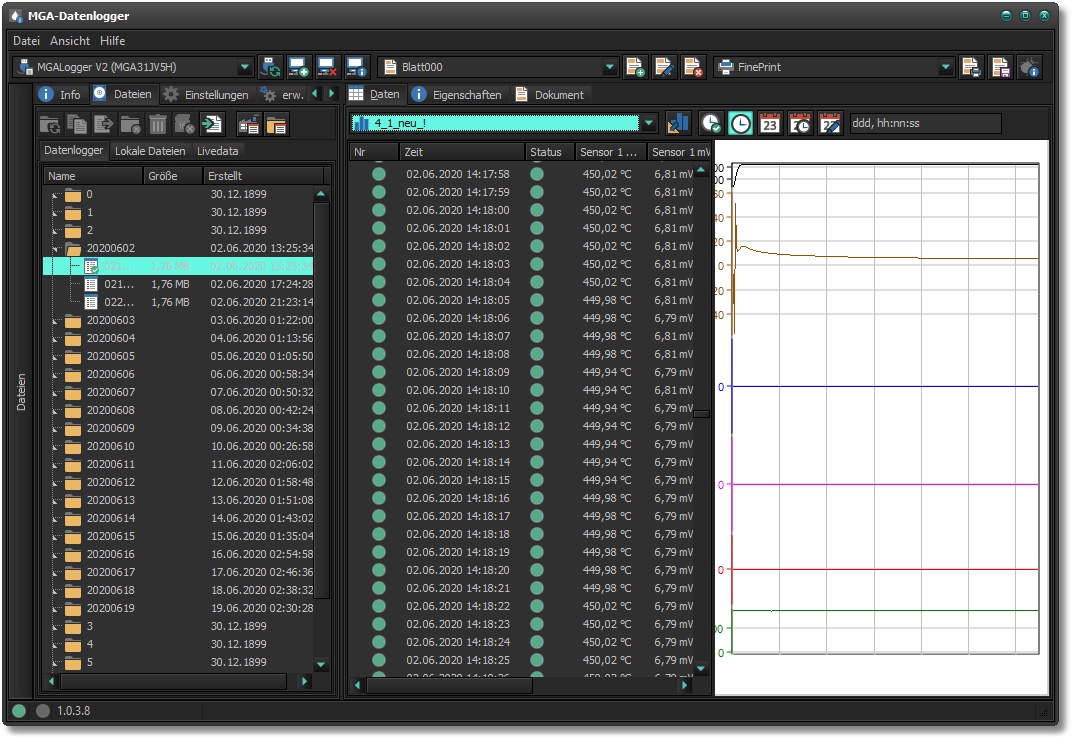Click the add connection monitor icon
The image size is (1073, 740).
[x=298, y=67]
